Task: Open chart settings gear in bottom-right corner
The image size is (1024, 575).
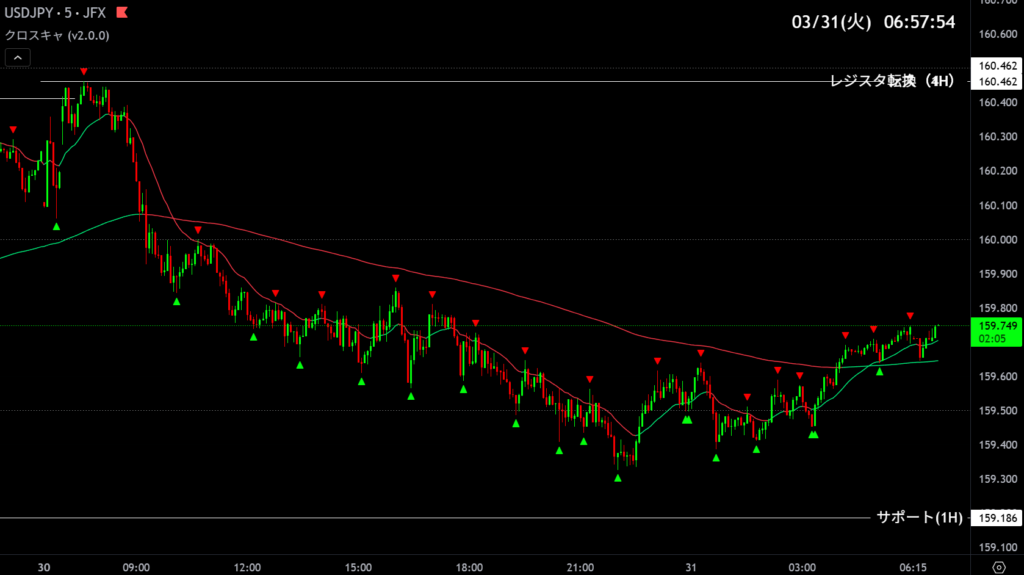Action: point(997,567)
